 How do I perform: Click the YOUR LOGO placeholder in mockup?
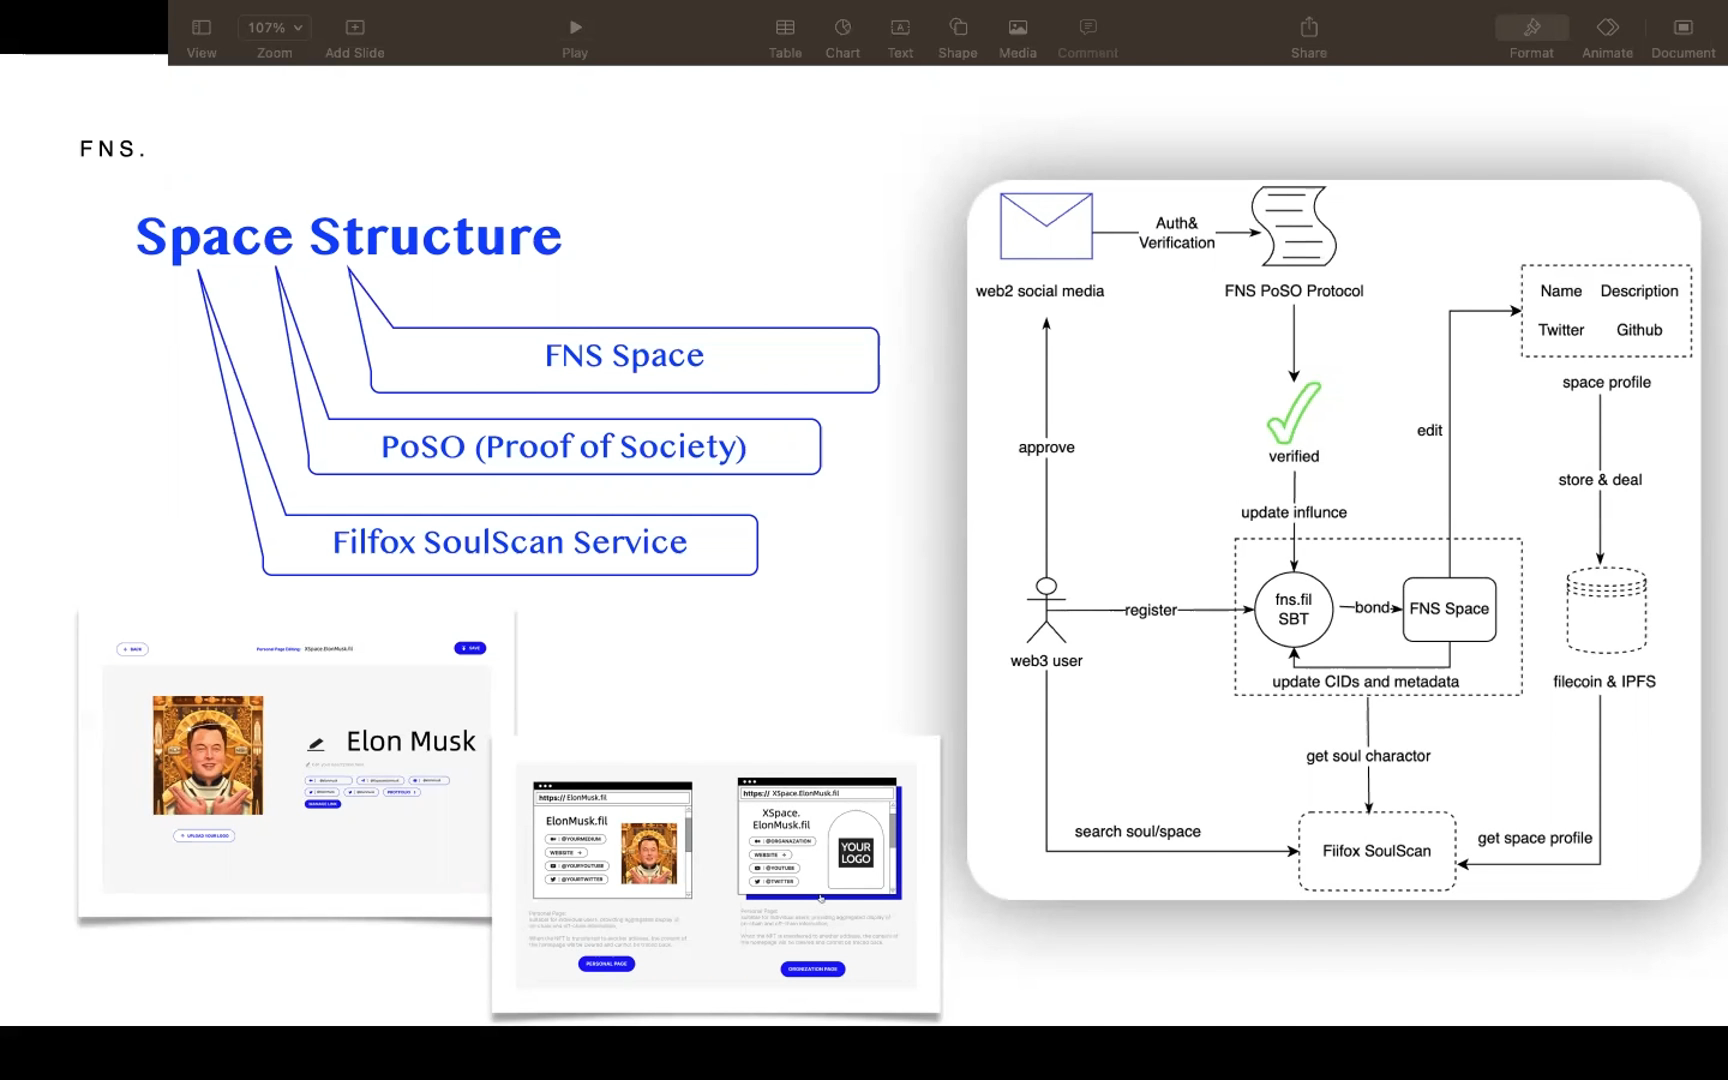[x=856, y=853]
